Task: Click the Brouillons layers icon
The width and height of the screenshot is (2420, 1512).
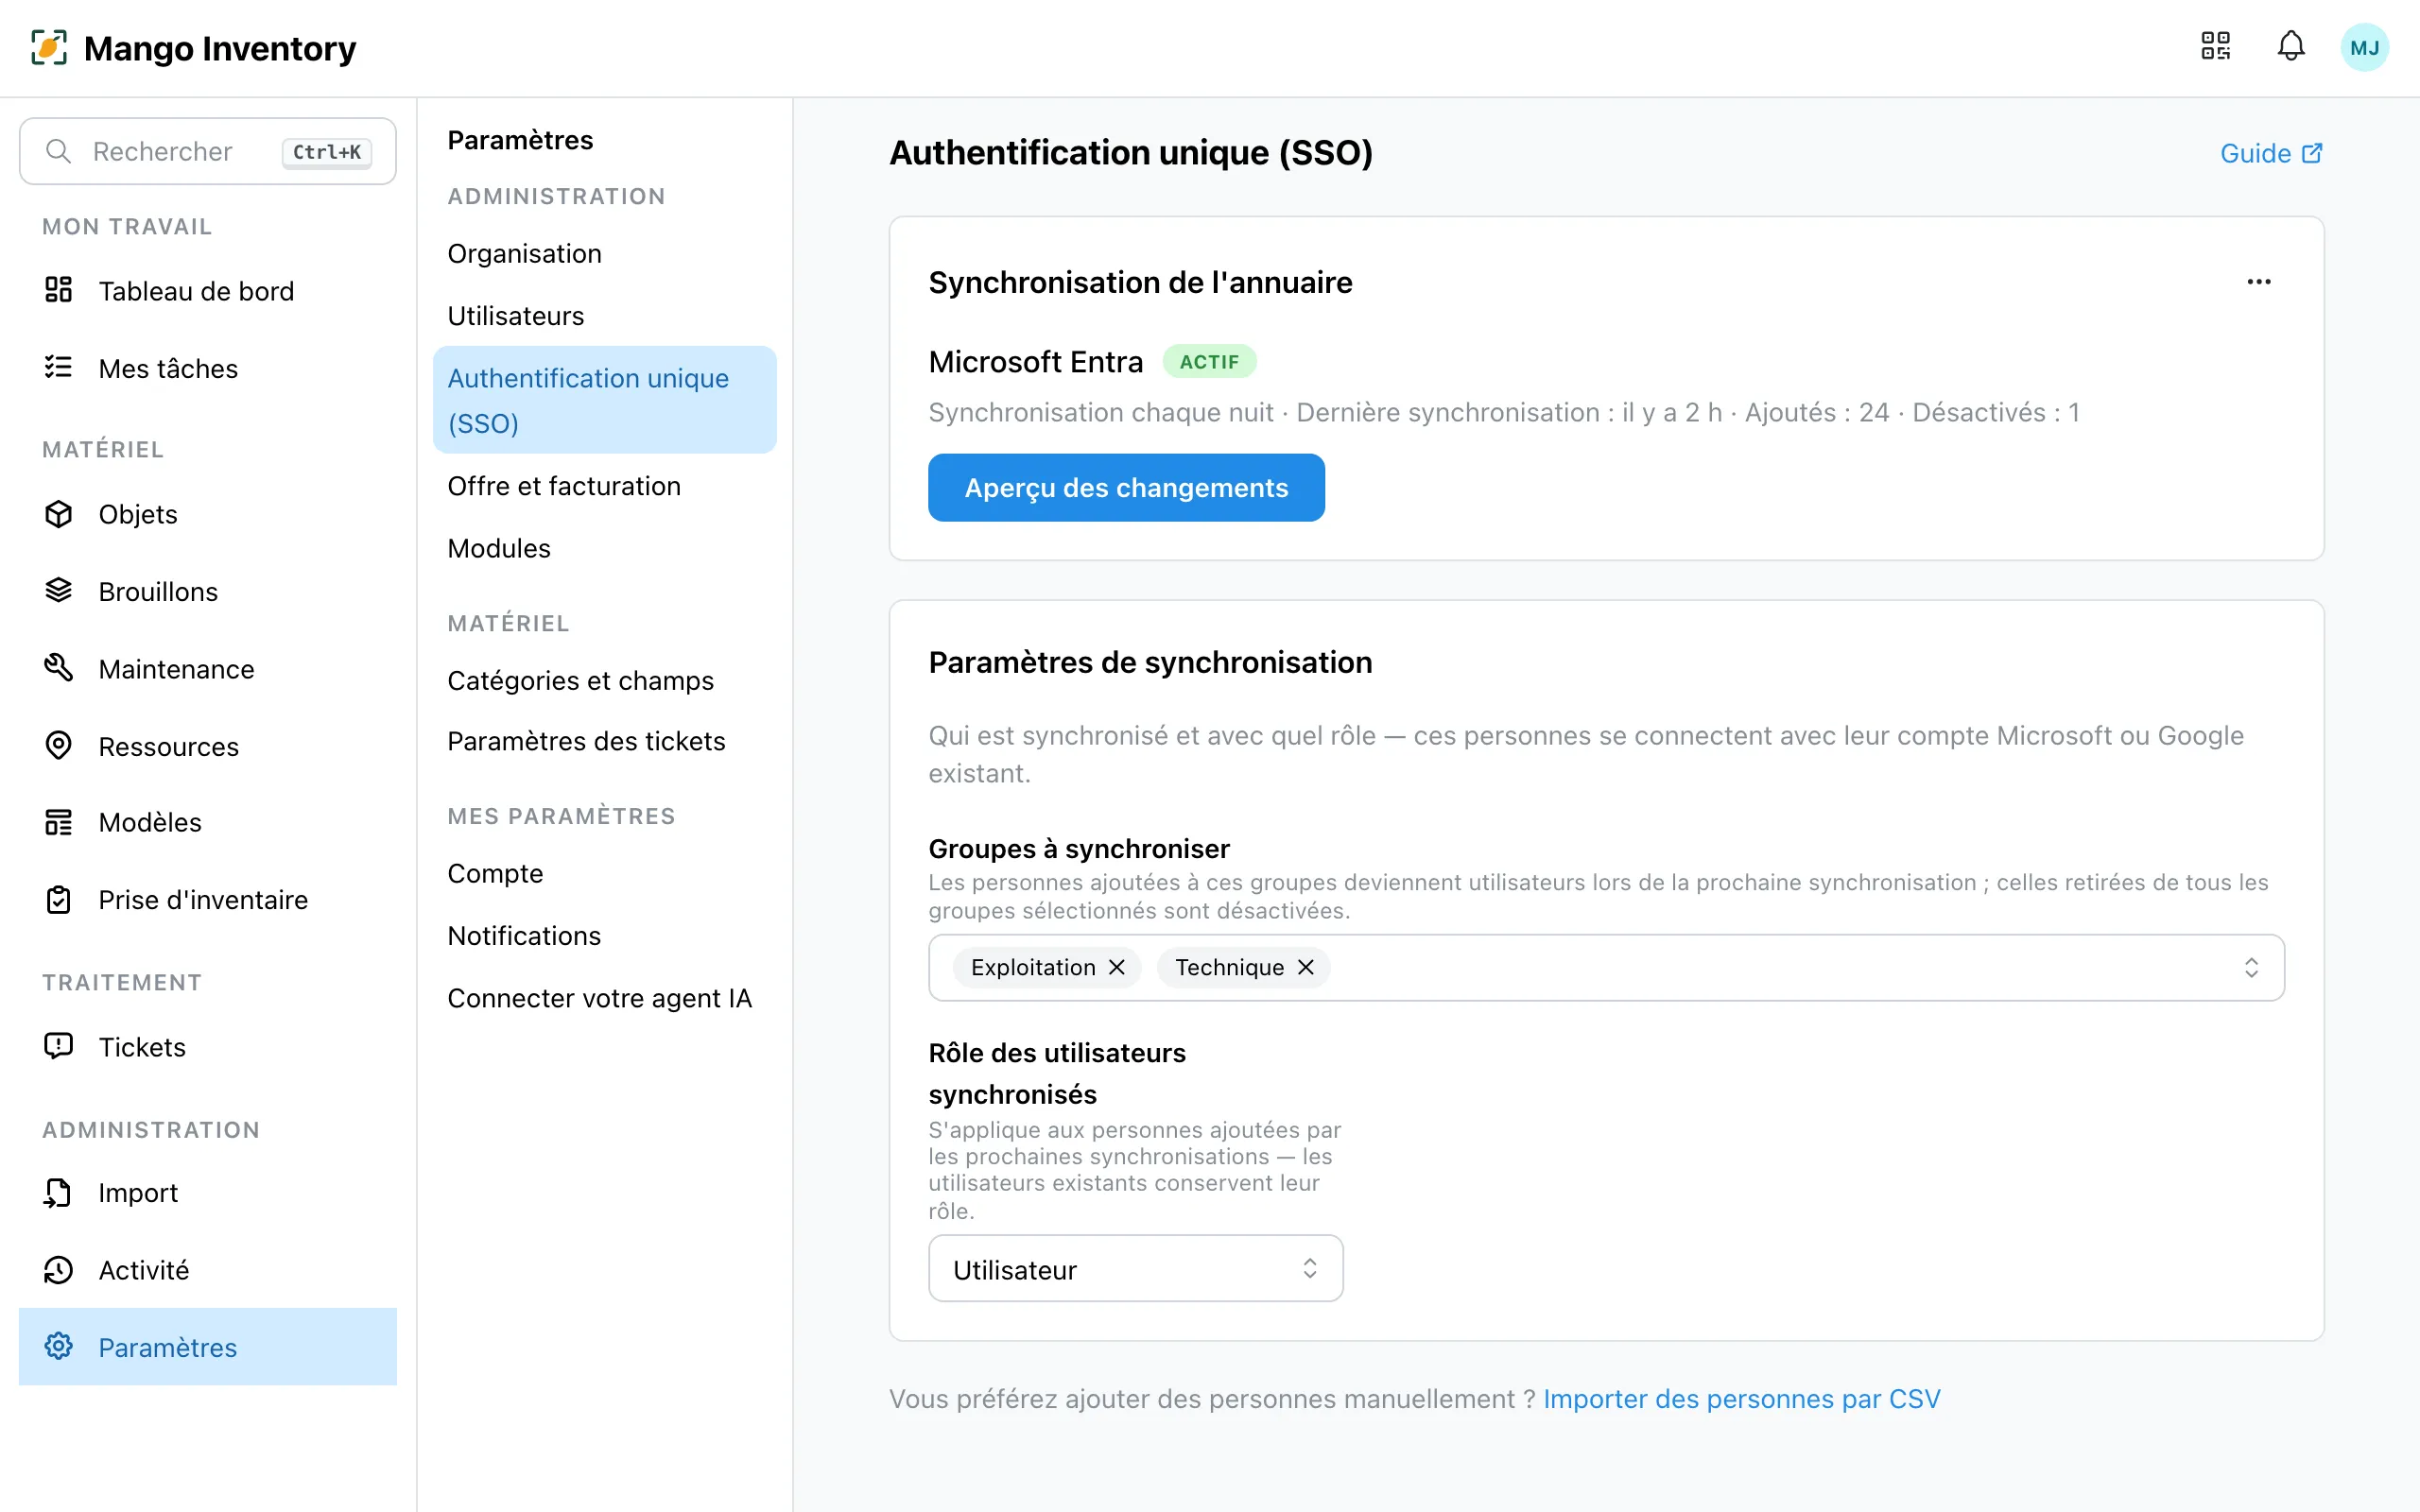Action: [59, 591]
